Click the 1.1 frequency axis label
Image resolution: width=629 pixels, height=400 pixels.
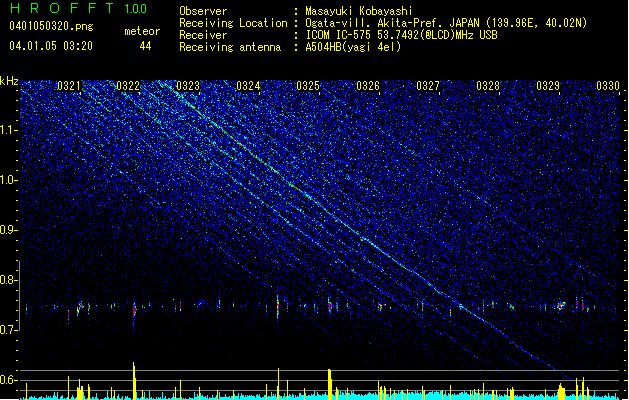(9, 130)
